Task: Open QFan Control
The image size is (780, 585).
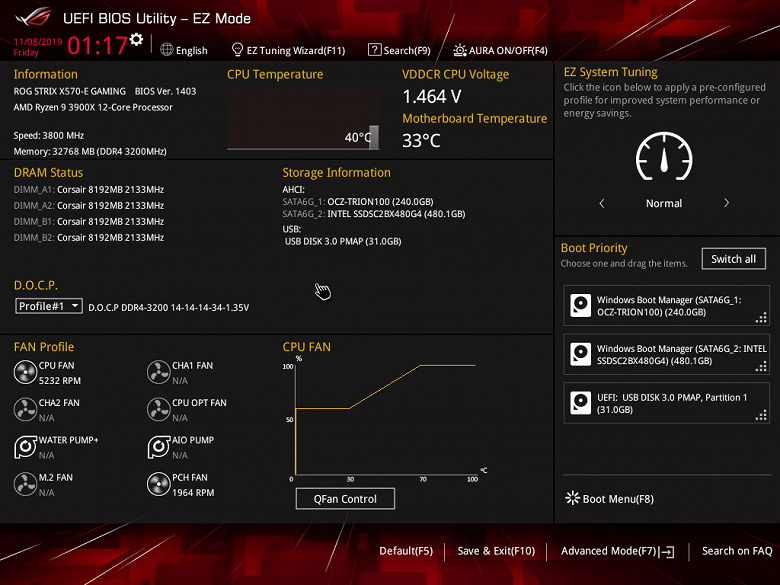Action: 345,498
